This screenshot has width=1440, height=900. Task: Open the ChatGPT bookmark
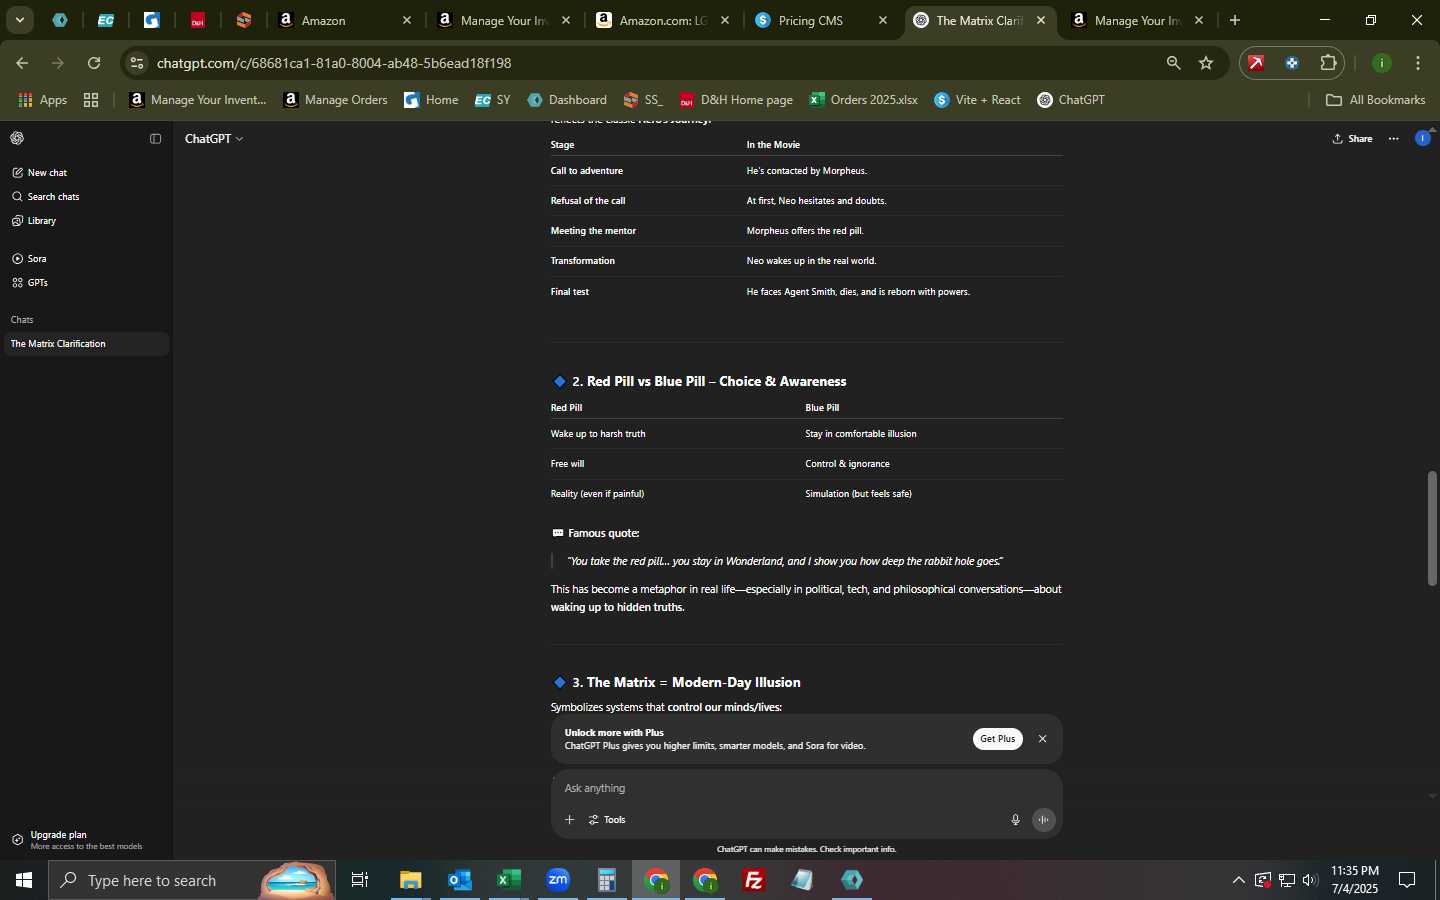pyautogui.click(x=1071, y=100)
